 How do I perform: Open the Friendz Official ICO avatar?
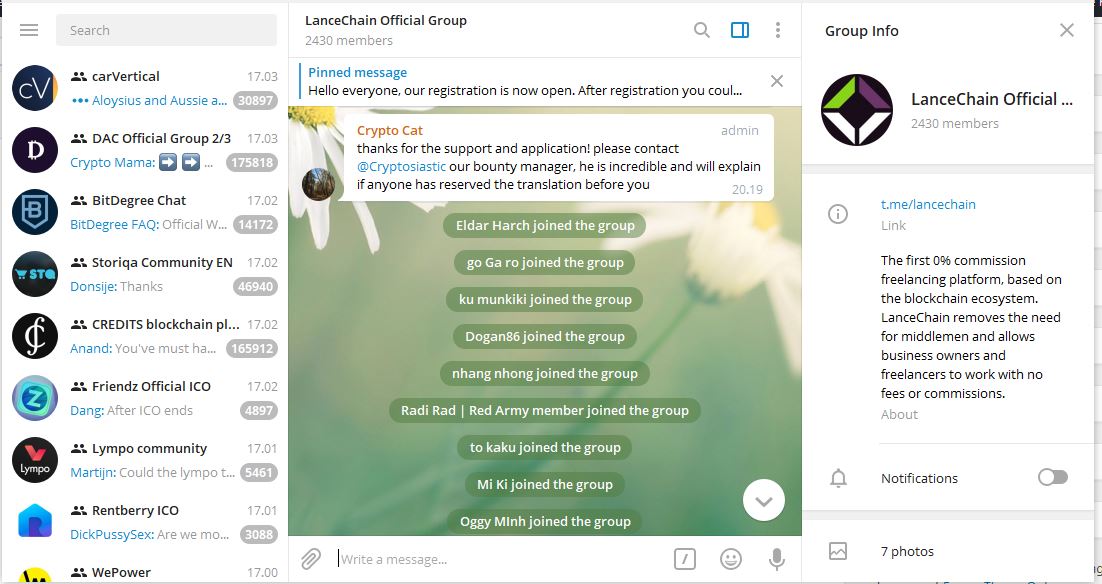click(35, 398)
